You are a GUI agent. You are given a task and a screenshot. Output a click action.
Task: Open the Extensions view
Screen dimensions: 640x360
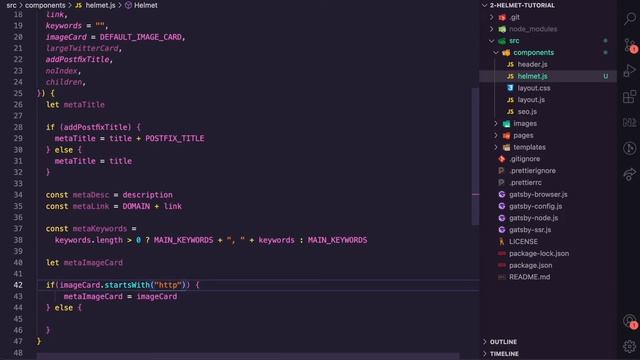[x=630, y=97]
